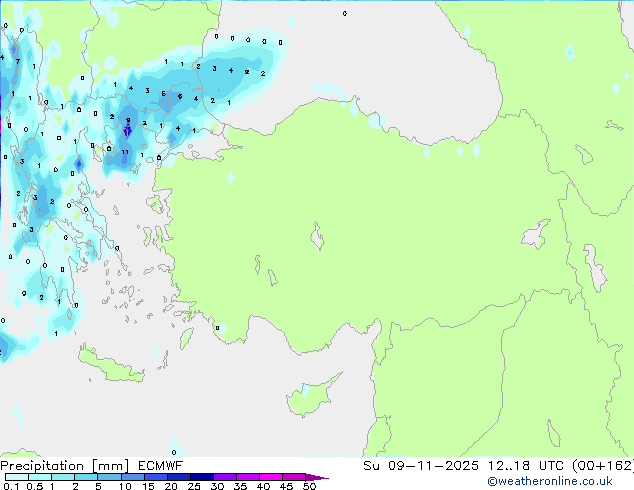Click the '30' legend scale label

click(x=217, y=486)
